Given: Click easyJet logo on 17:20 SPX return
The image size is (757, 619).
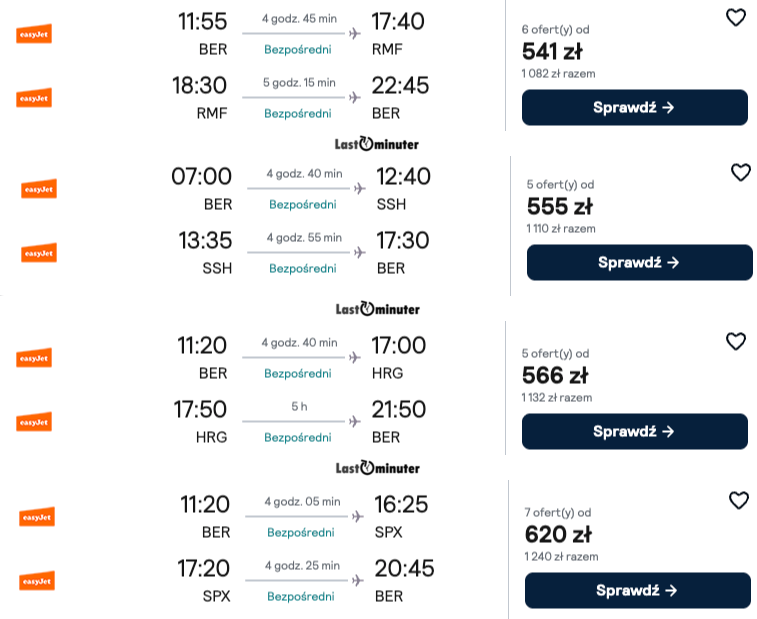Looking at the screenshot, I should [37, 581].
